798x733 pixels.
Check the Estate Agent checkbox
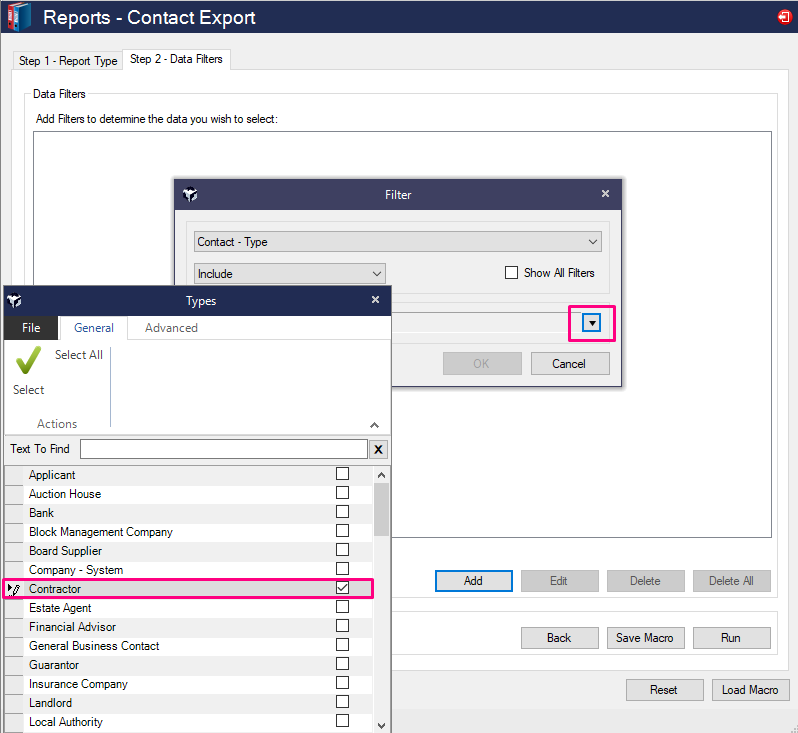pyautogui.click(x=343, y=608)
